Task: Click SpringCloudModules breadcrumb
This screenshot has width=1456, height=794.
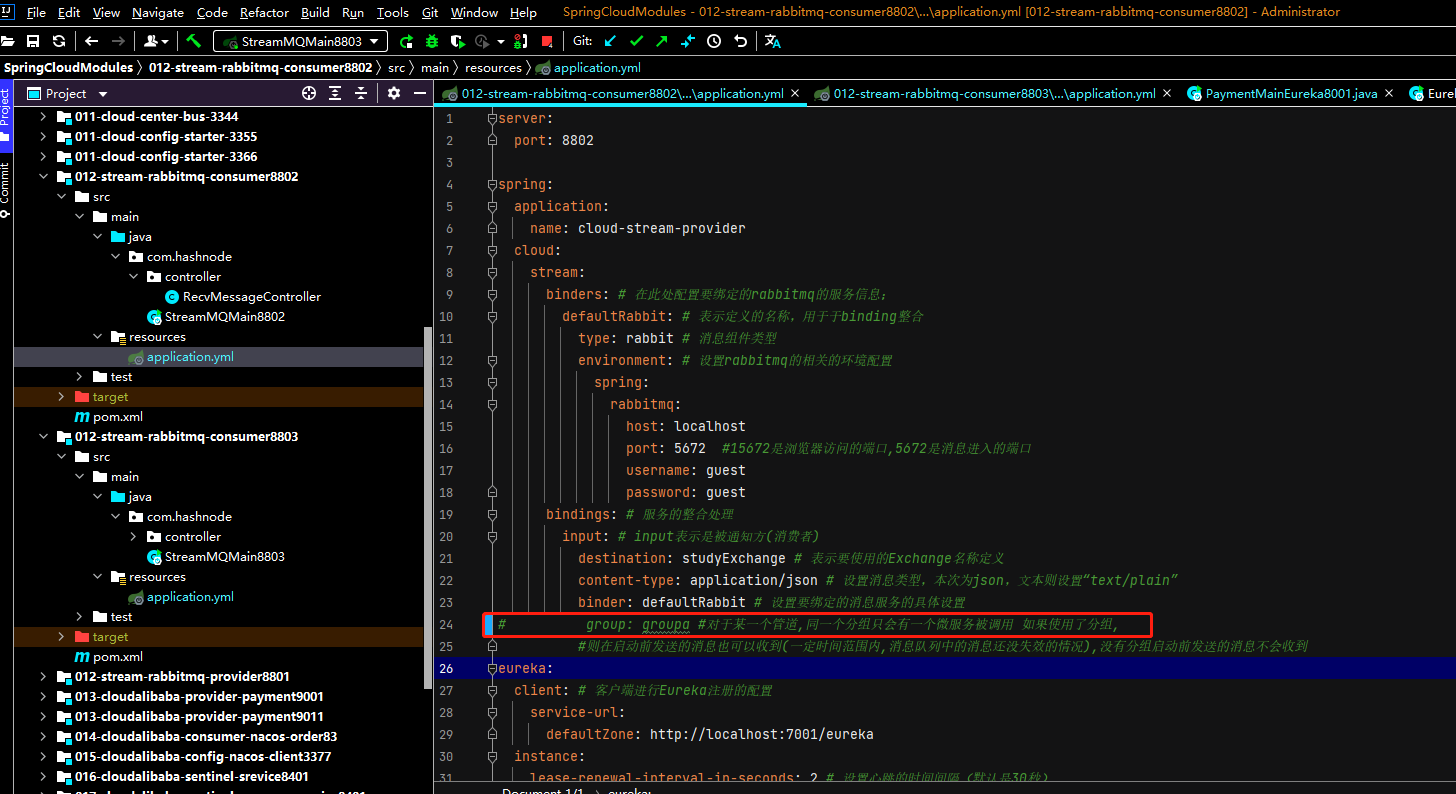Action: tap(68, 67)
